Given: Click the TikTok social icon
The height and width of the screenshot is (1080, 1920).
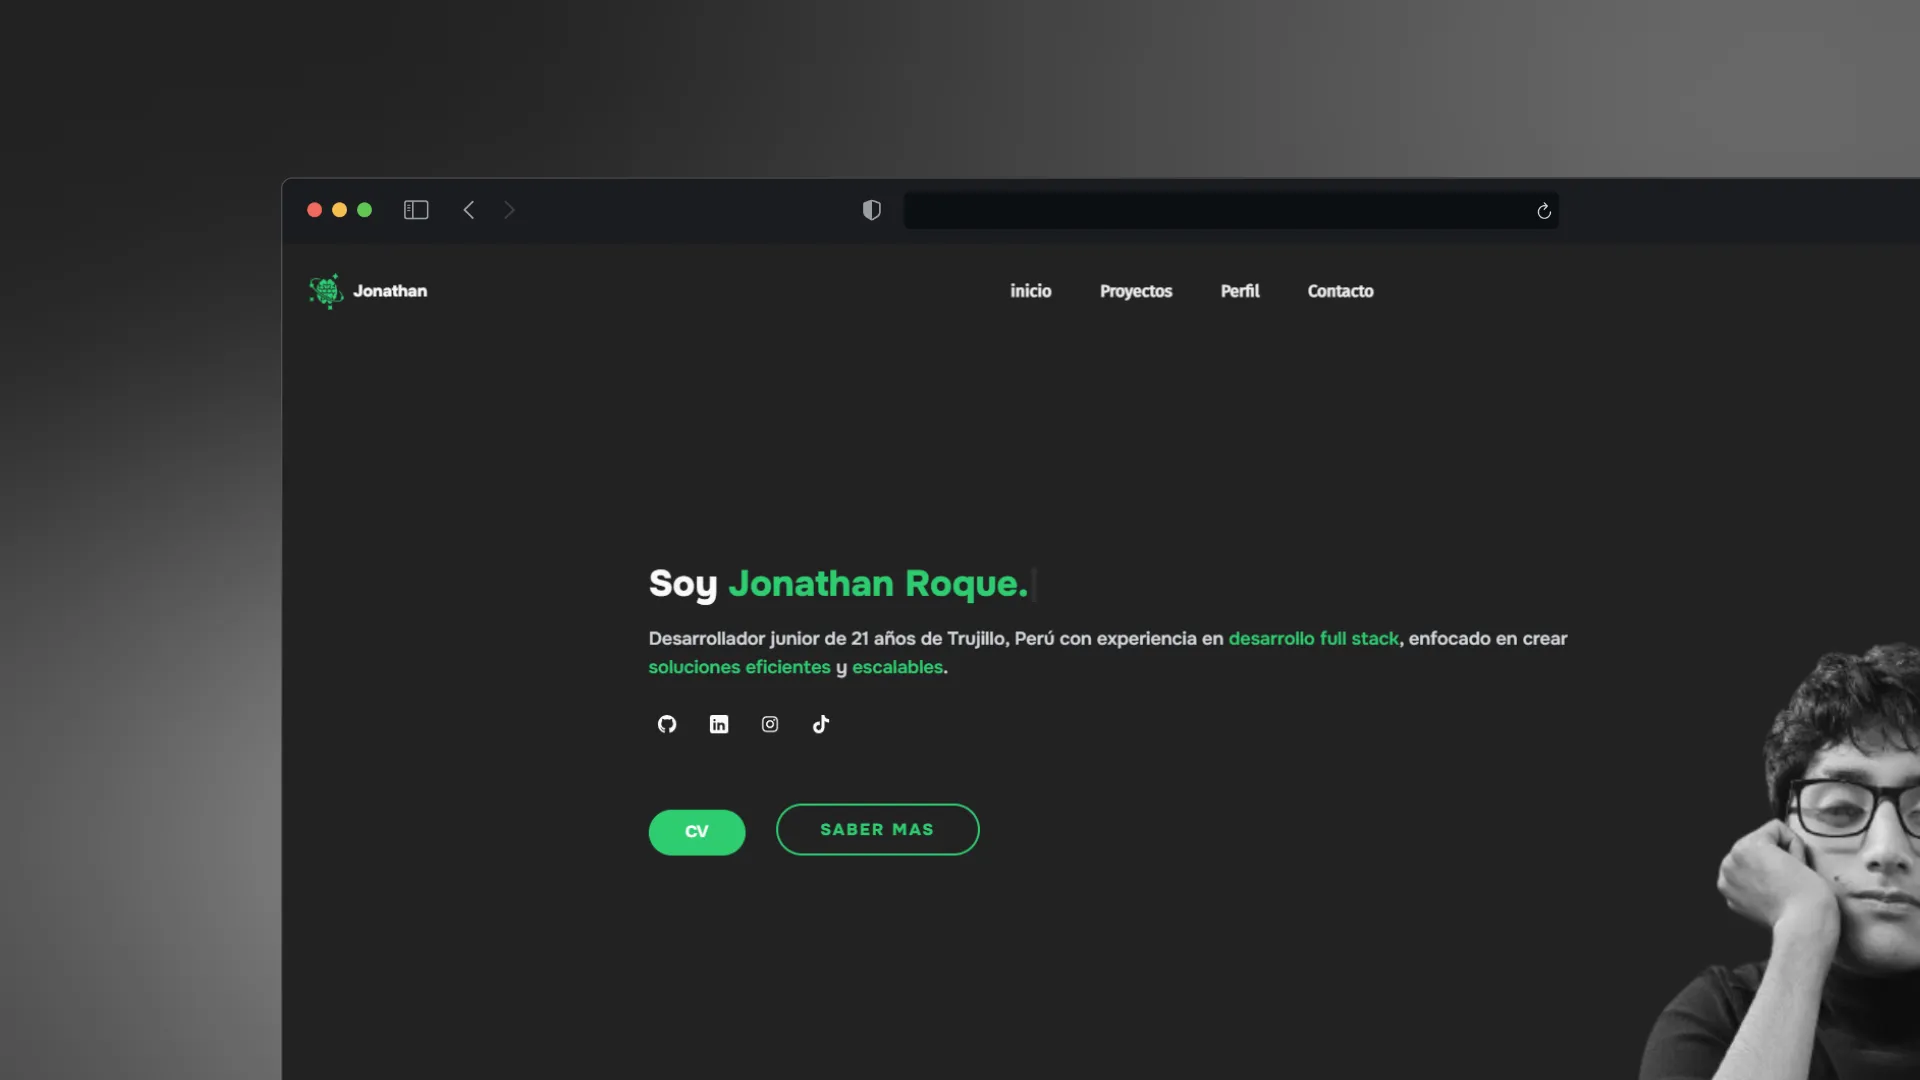Looking at the screenshot, I should pos(820,724).
